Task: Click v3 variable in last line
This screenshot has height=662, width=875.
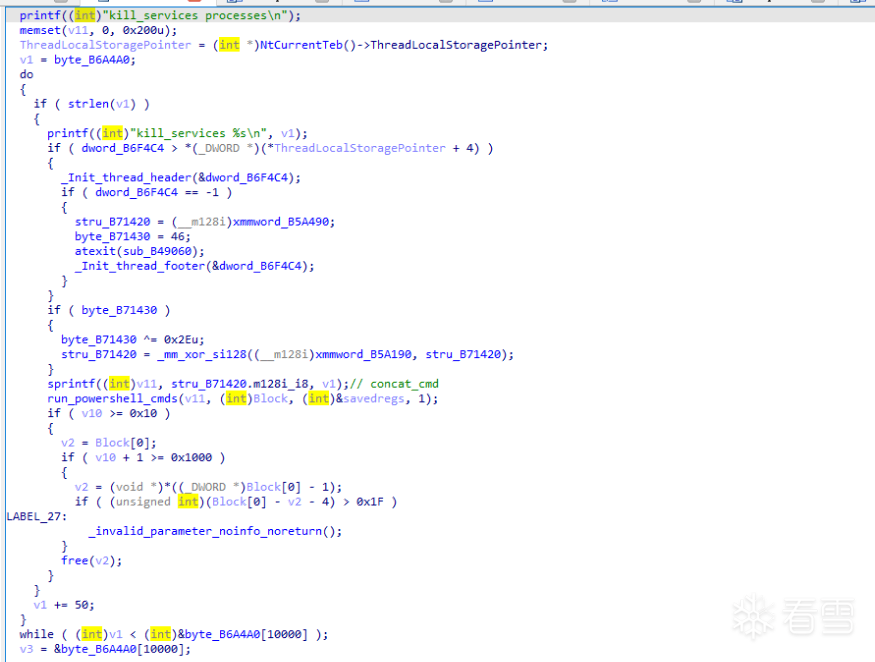Action: tap(26, 649)
